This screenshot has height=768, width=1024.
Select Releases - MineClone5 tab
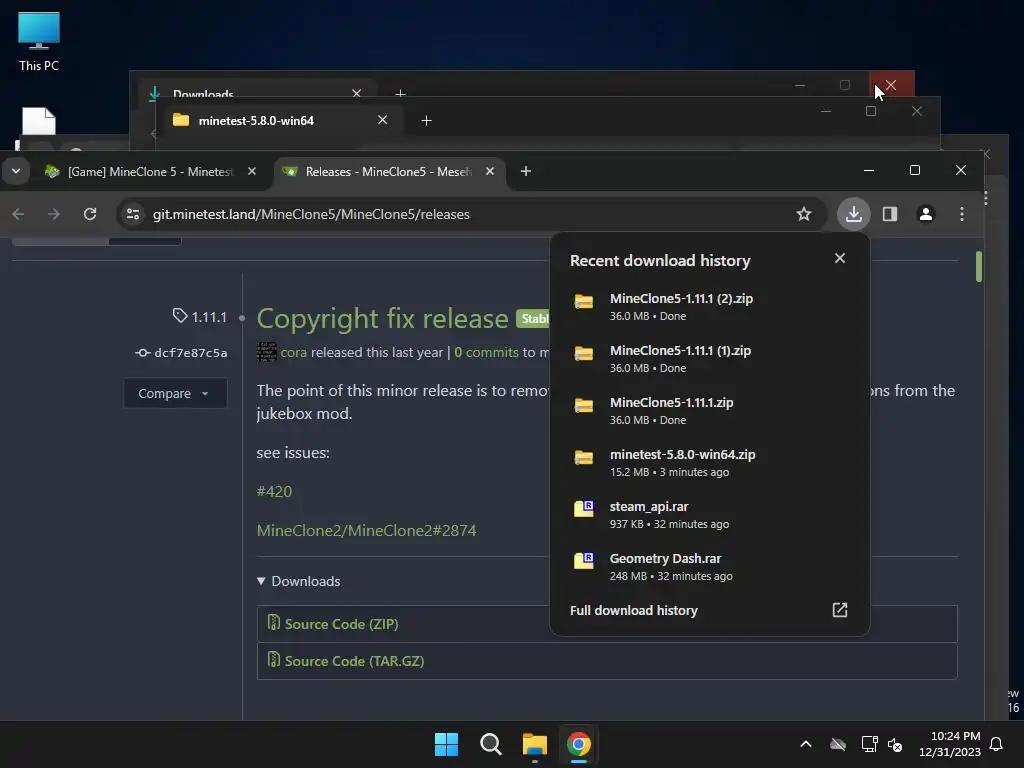388,172
